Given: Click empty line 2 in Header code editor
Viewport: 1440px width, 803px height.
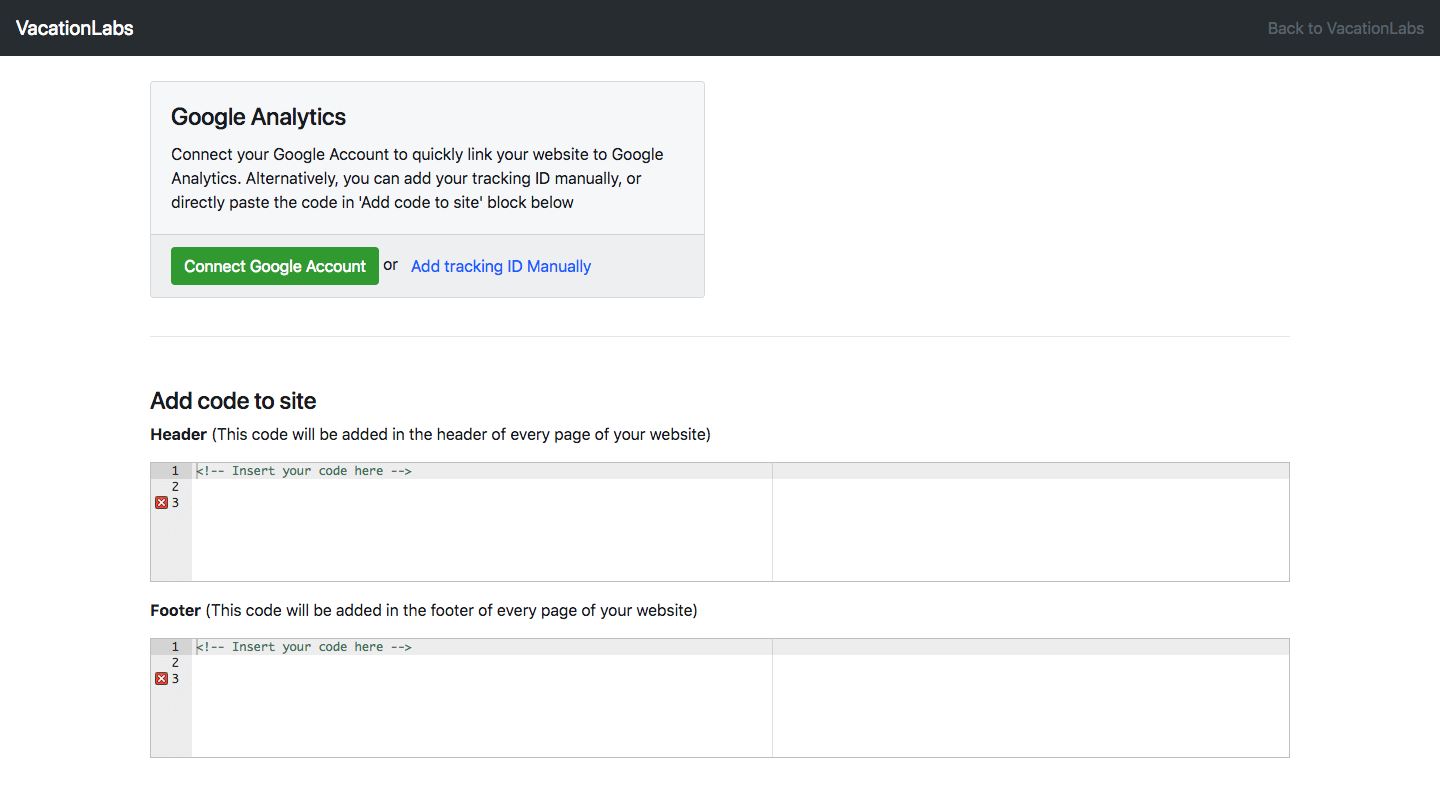Looking at the screenshot, I should point(480,487).
